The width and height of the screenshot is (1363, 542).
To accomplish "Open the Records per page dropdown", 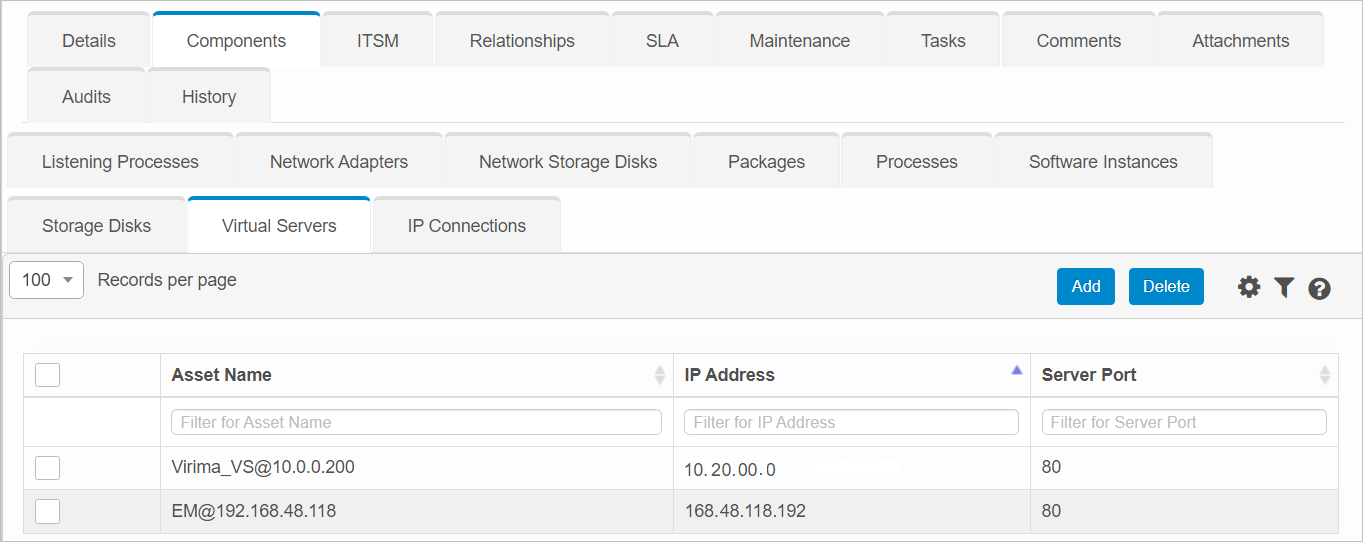I will 46,280.
